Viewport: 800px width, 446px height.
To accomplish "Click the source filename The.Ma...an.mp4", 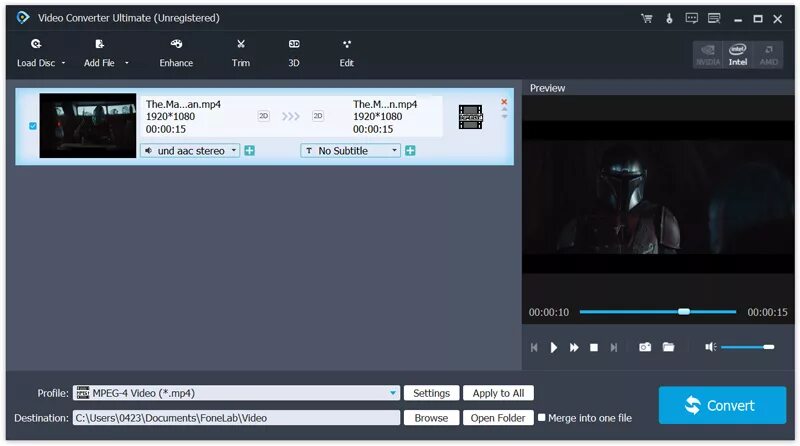I will tap(183, 104).
